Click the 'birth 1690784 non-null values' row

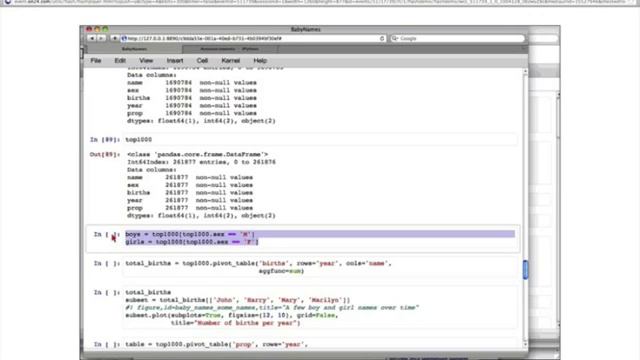pyautogui.click(x=192, y=98)
